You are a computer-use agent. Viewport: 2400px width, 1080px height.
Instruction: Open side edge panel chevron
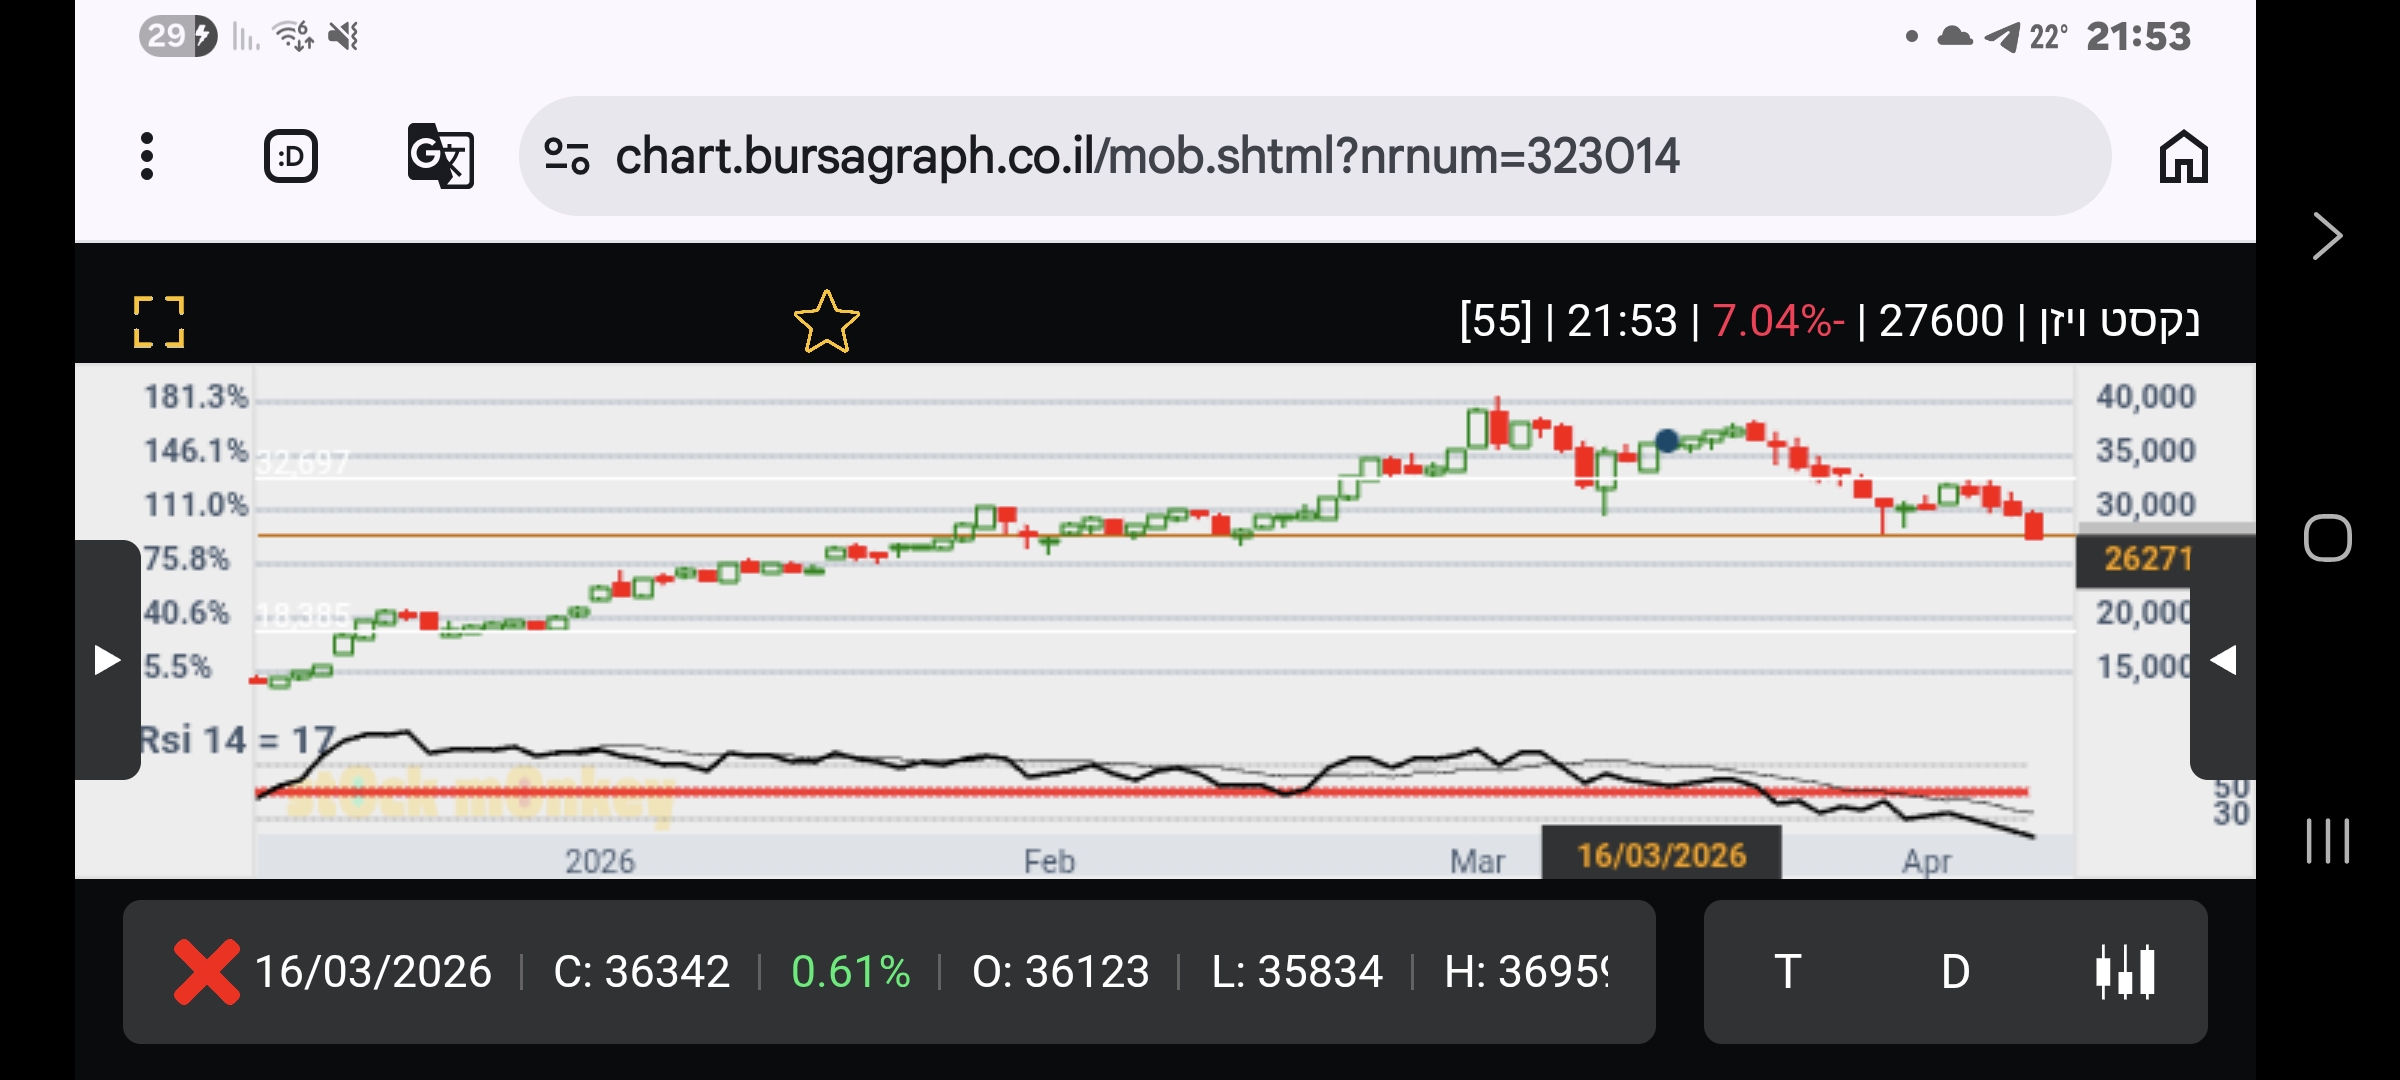pos(2327,237)
